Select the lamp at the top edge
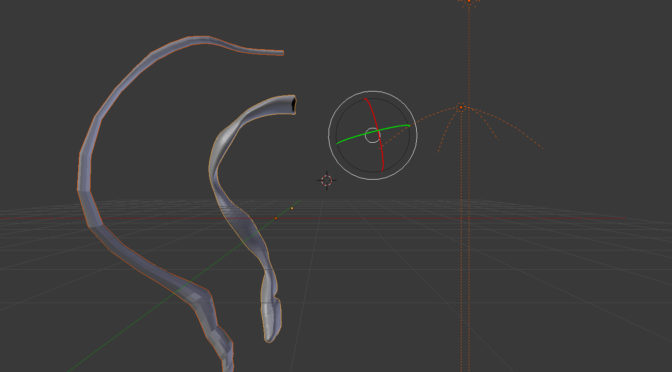This screenshot has width=672, height=372. pos(469,2)
